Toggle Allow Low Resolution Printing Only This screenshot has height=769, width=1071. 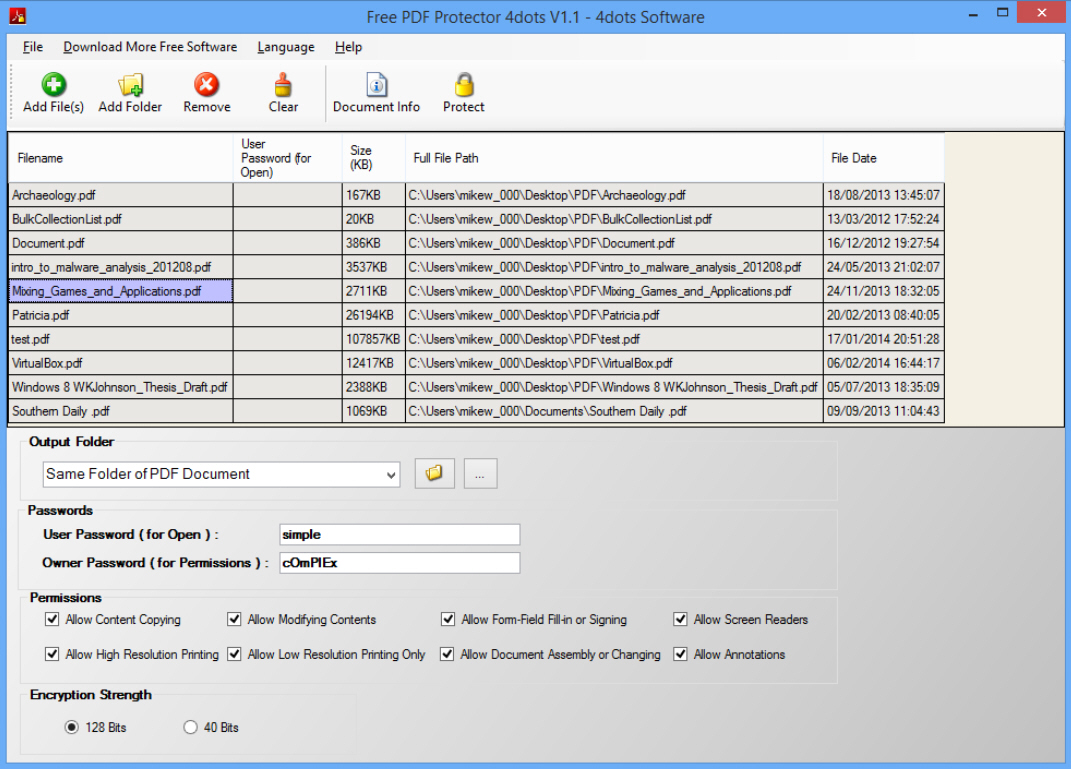[x=234, y=654]
